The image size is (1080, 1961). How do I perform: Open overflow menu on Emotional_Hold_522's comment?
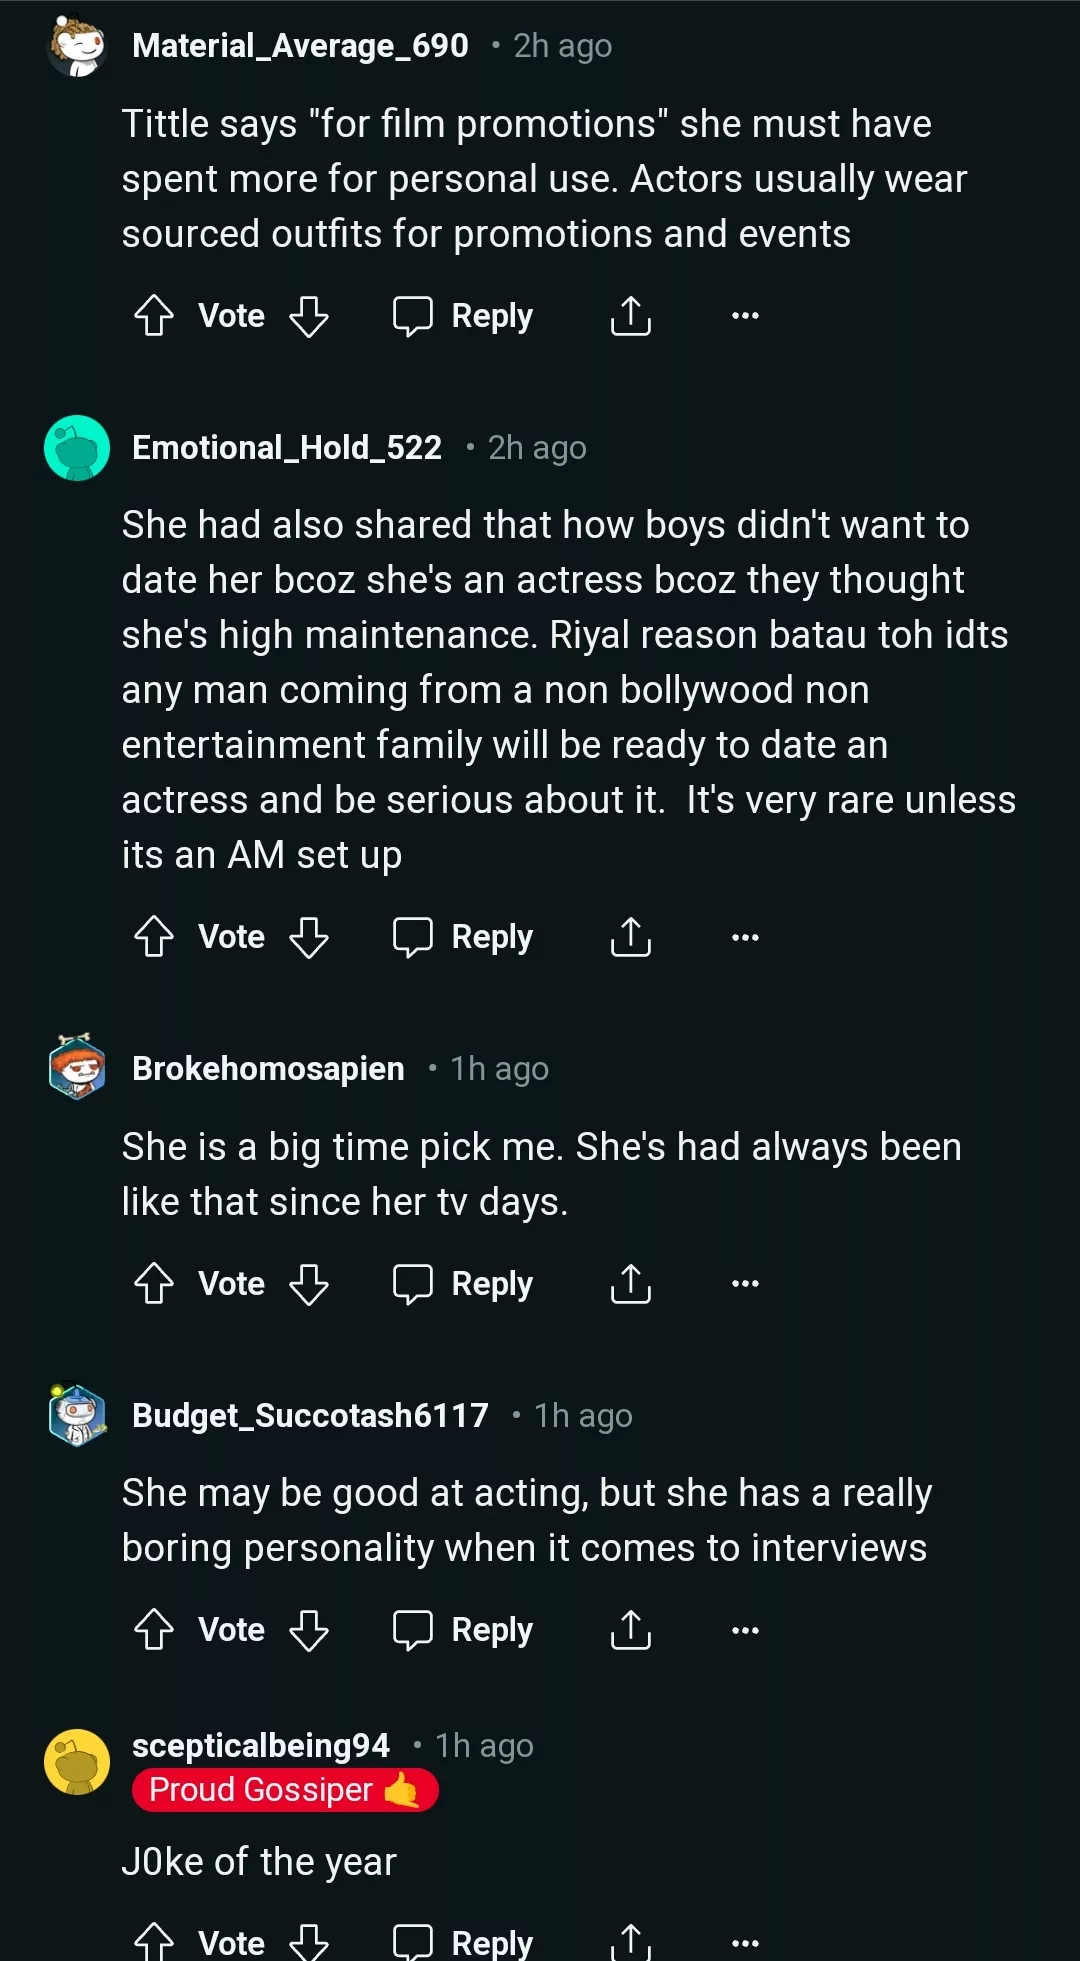(745, 937)
